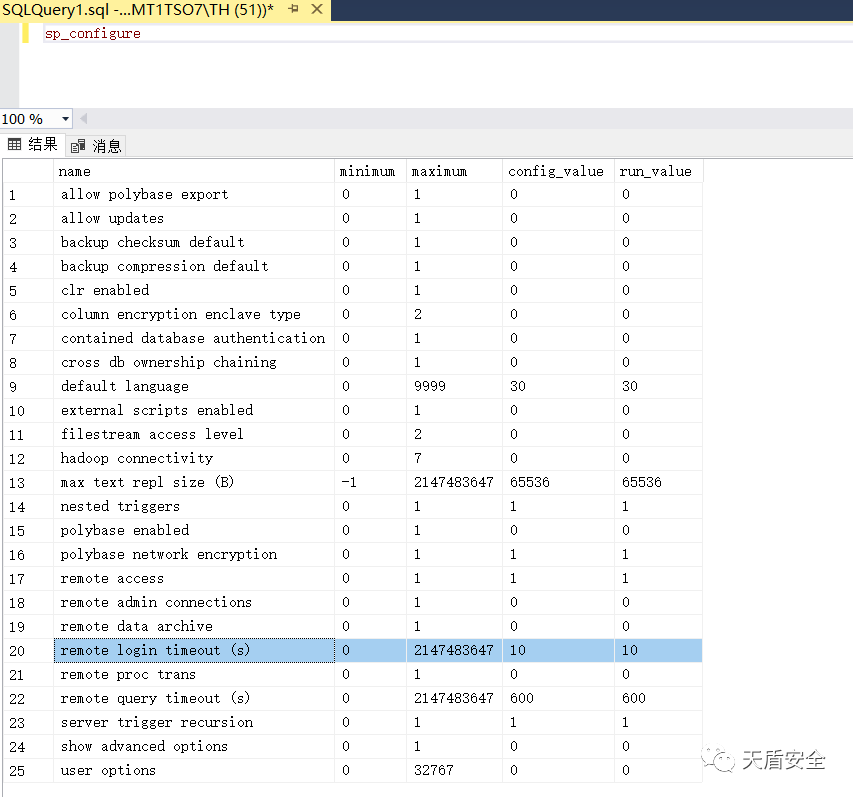Click the grid icon on the 结果 tab
The width and height of the screenshot is (853, 797).
(15, 145)
